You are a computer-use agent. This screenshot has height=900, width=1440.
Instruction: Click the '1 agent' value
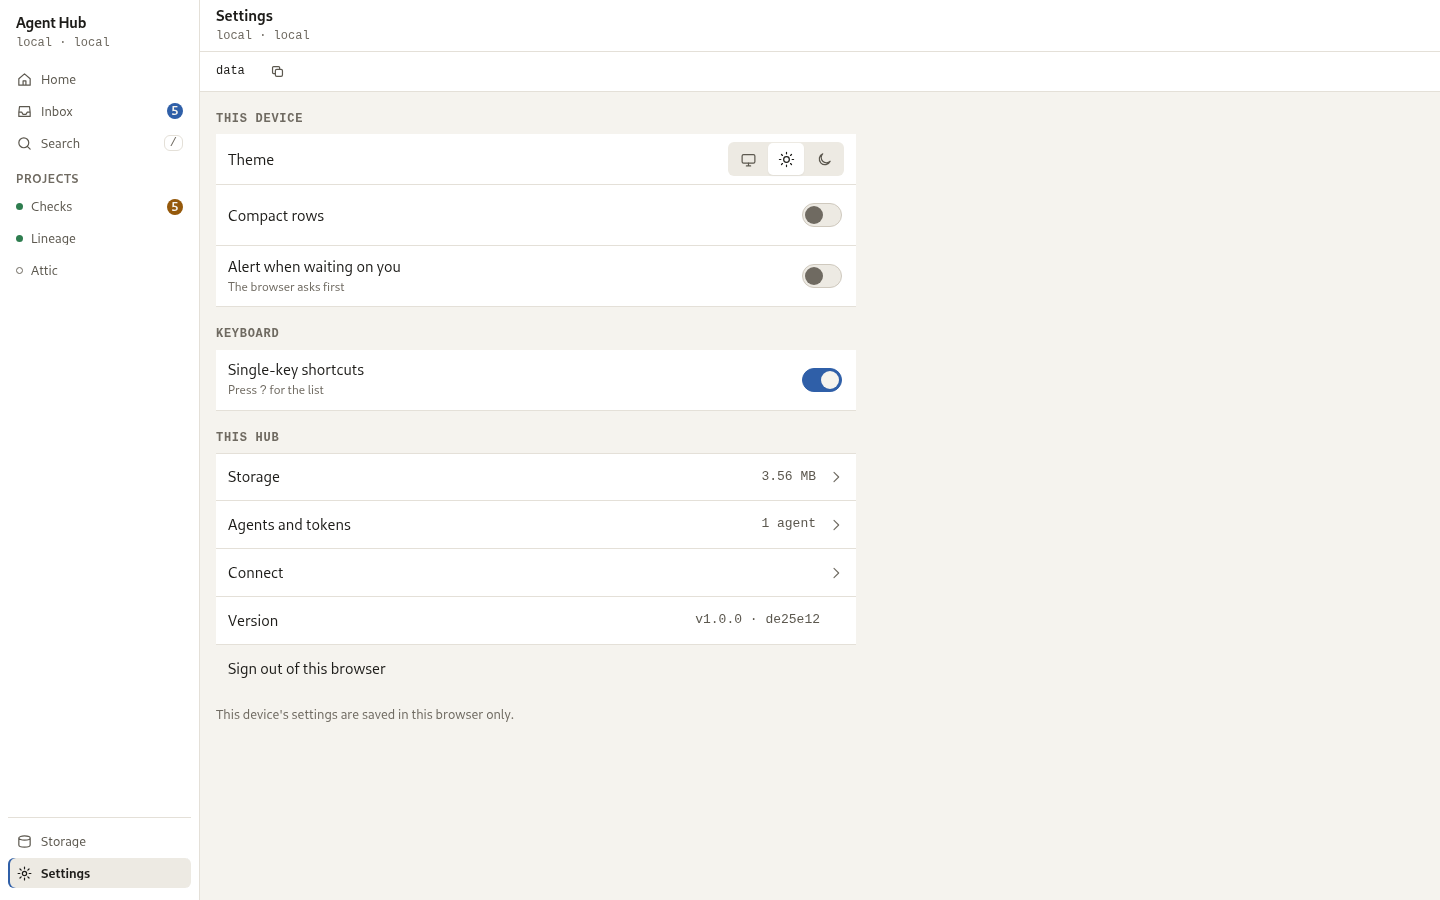788,524
